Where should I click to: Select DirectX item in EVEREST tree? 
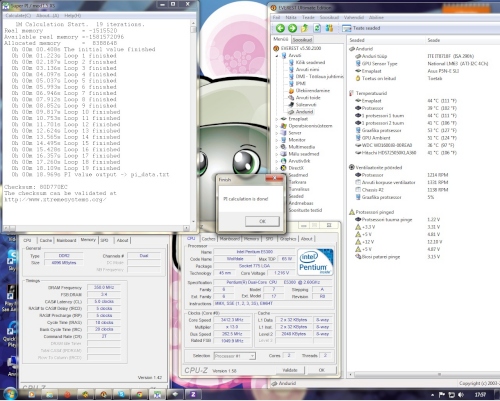(x=292, y=168)
